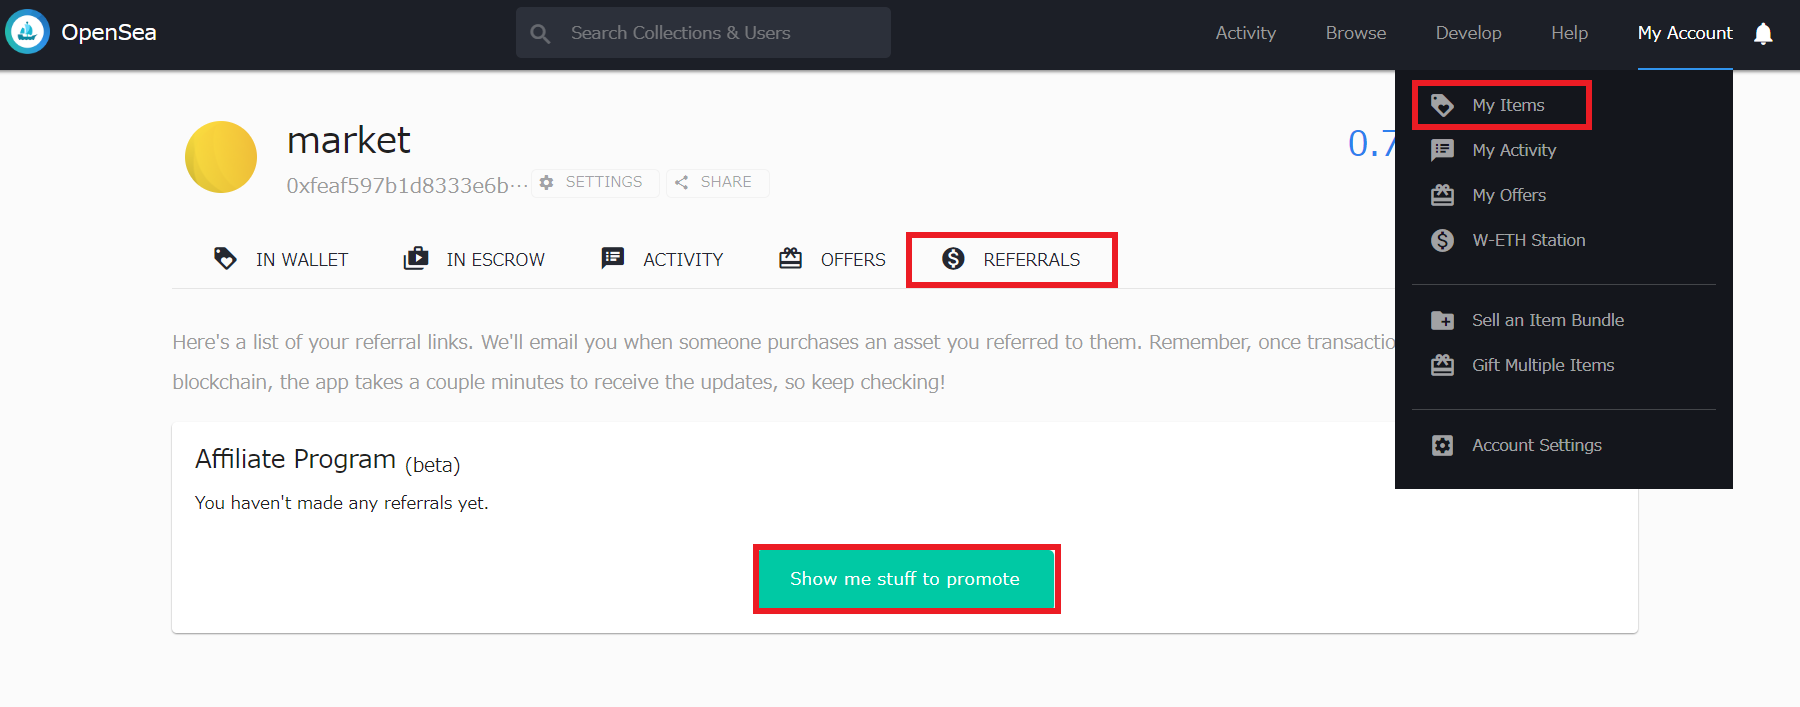
Task: Focus the Search Collections & Users field
Action: [703, 33]
